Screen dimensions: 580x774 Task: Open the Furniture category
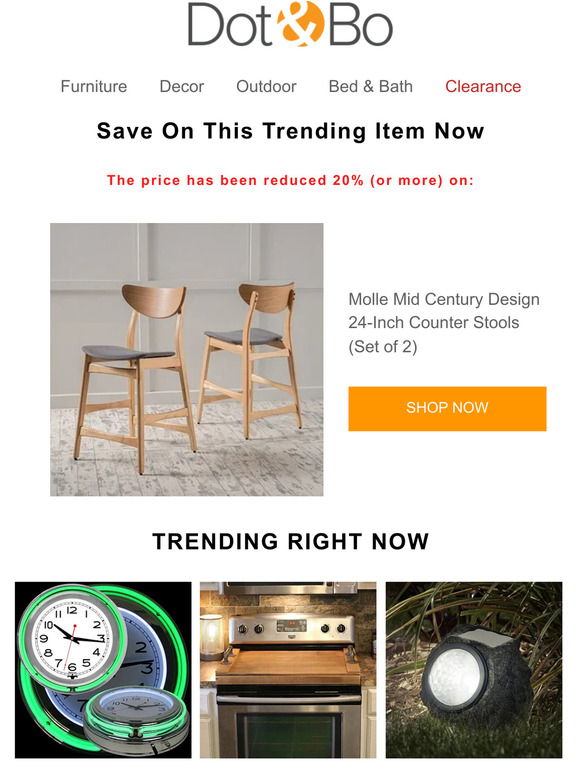(x=94, y=86)
